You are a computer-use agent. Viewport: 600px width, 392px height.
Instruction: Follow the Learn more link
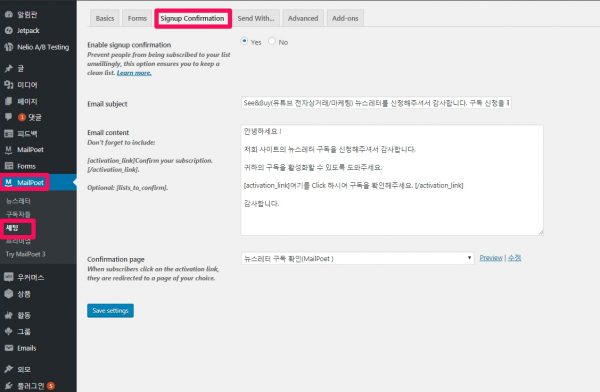pos(134,73)
